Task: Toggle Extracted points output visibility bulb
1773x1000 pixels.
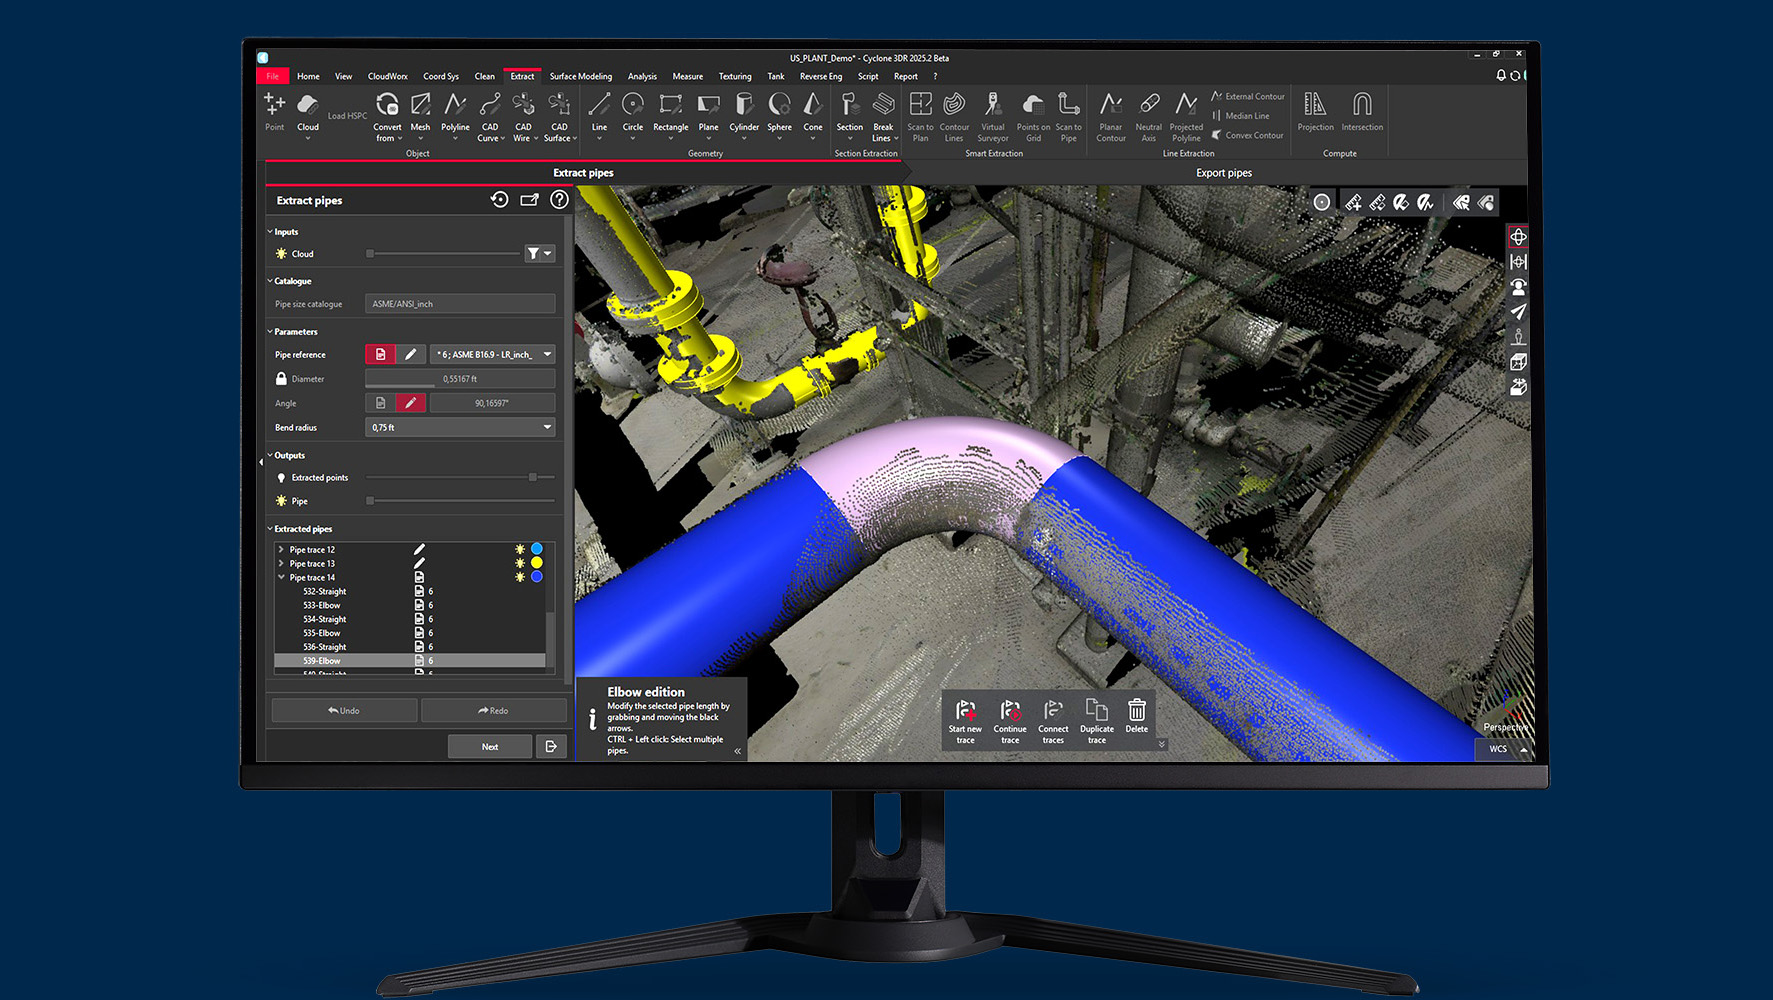Action: (x=281, y=478)
